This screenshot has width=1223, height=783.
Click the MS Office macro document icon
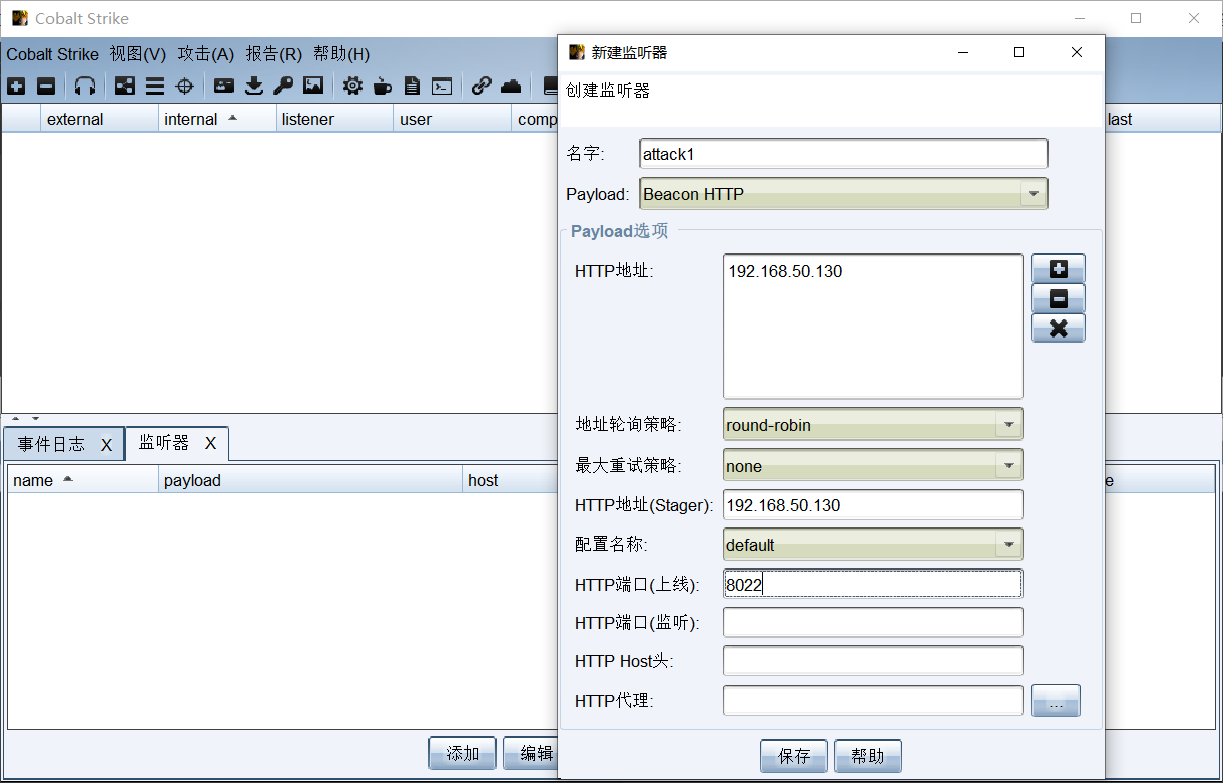[412, 86]
